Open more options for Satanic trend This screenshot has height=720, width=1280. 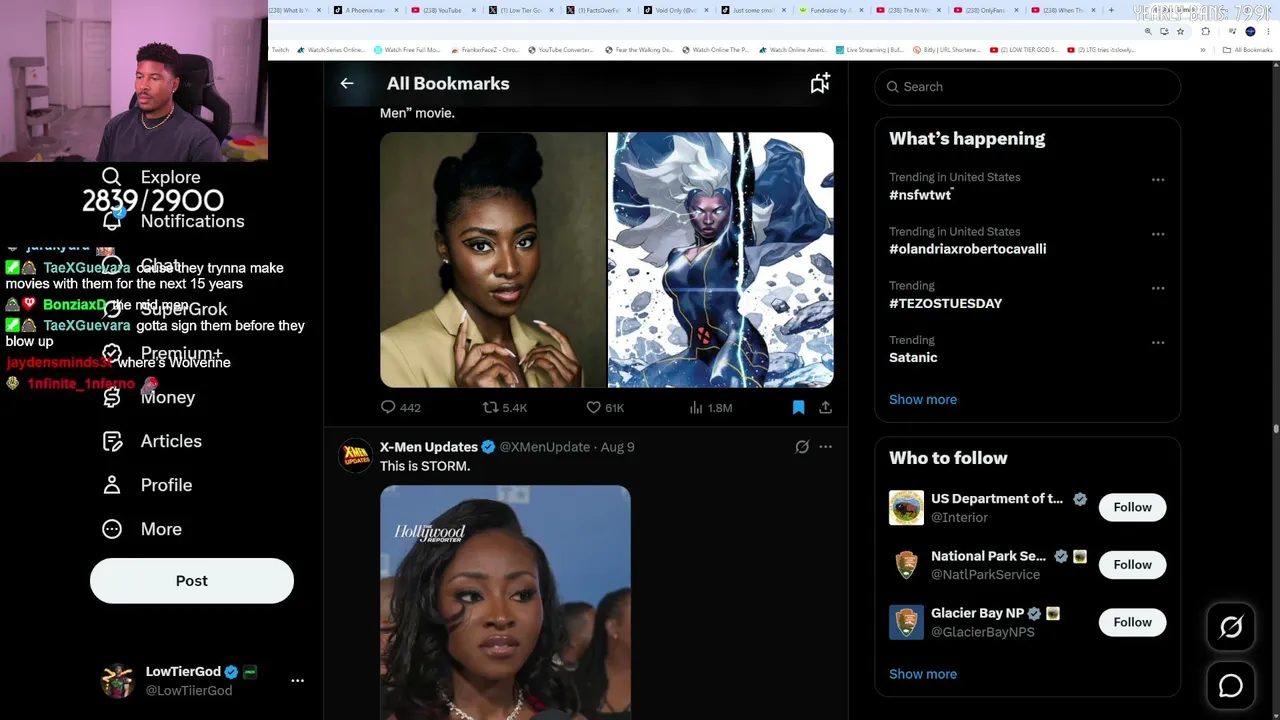pyautogui.click(x=1158, y=342)
